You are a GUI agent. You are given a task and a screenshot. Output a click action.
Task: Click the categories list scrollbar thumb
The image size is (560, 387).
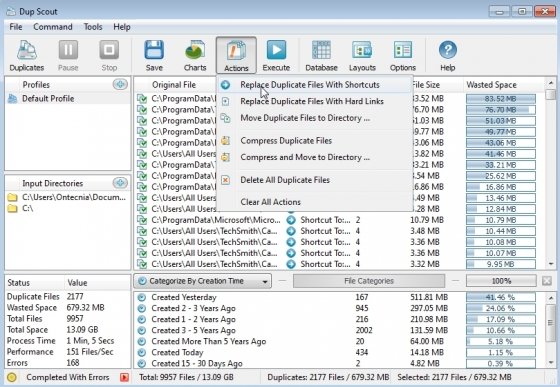(x=551, y=323)
